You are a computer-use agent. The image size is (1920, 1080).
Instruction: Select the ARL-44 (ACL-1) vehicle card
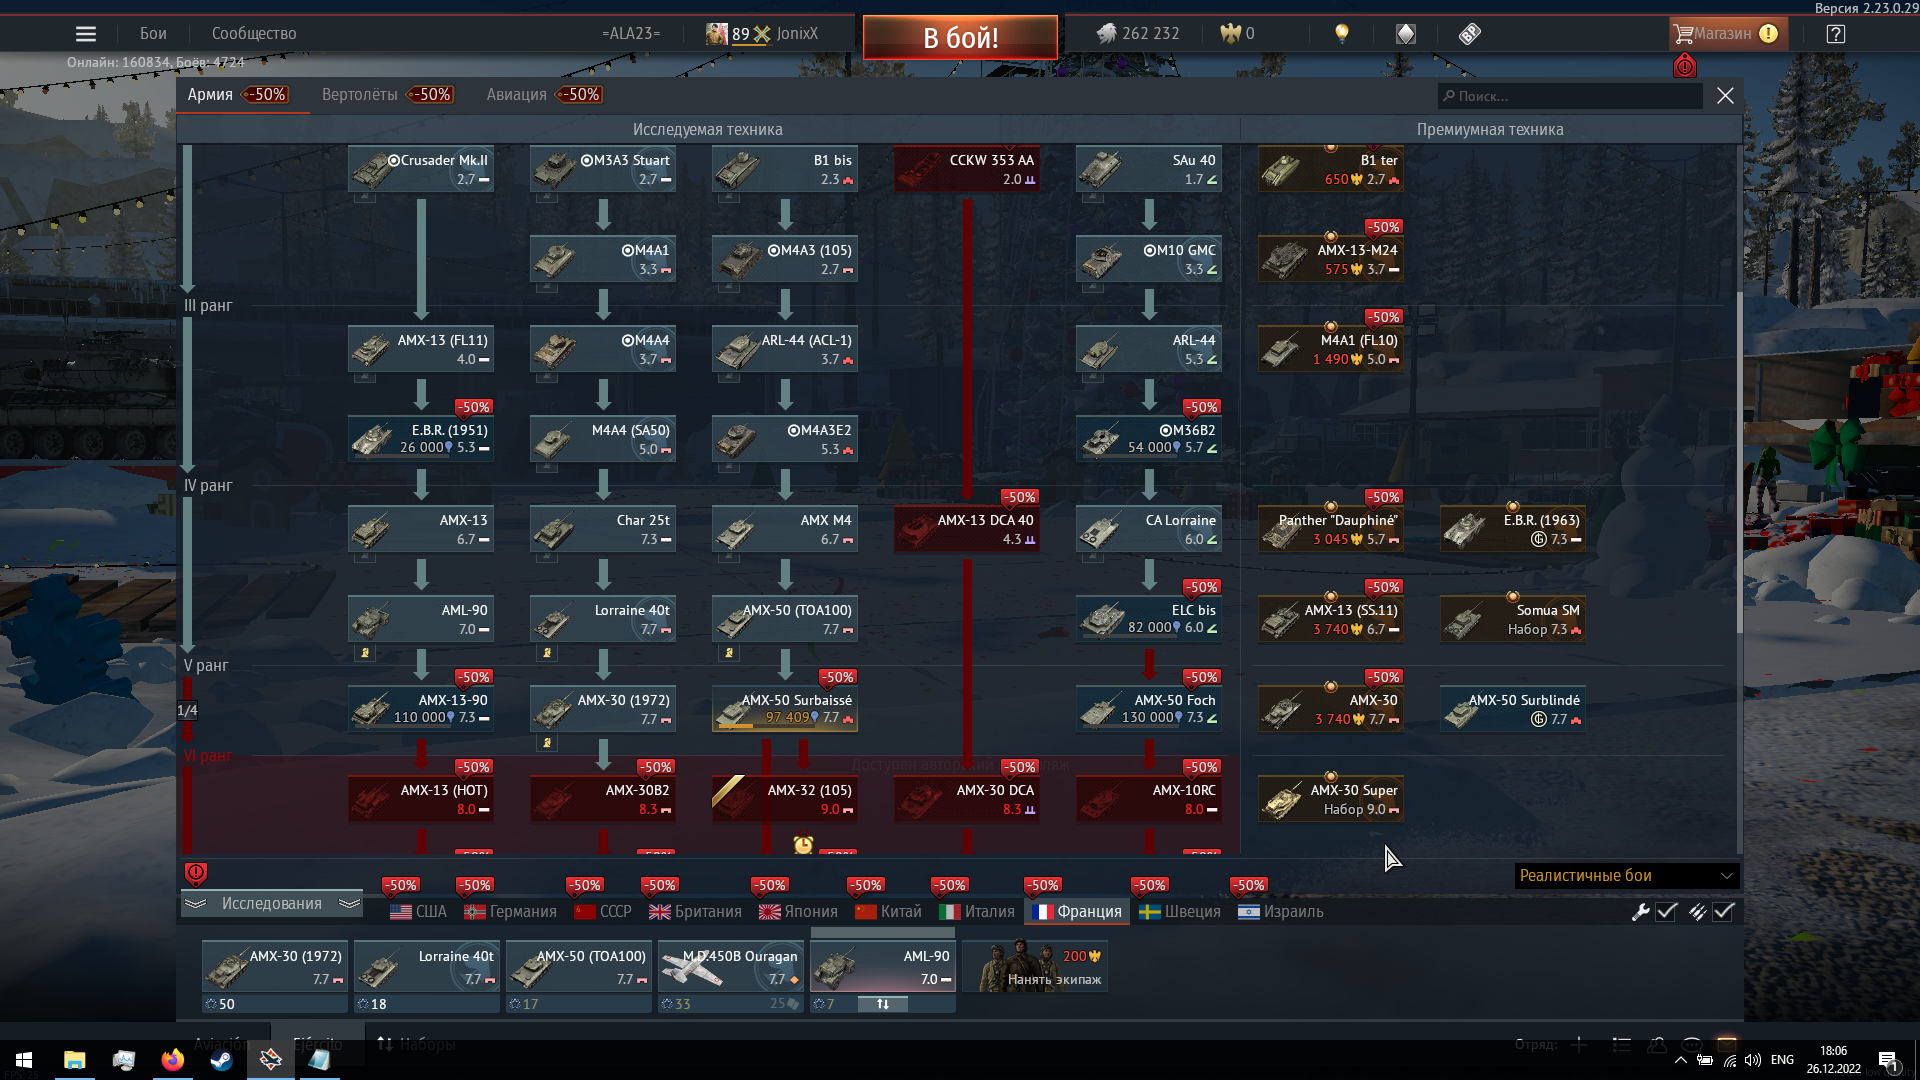pyautogui.click(x=785, y=349)
